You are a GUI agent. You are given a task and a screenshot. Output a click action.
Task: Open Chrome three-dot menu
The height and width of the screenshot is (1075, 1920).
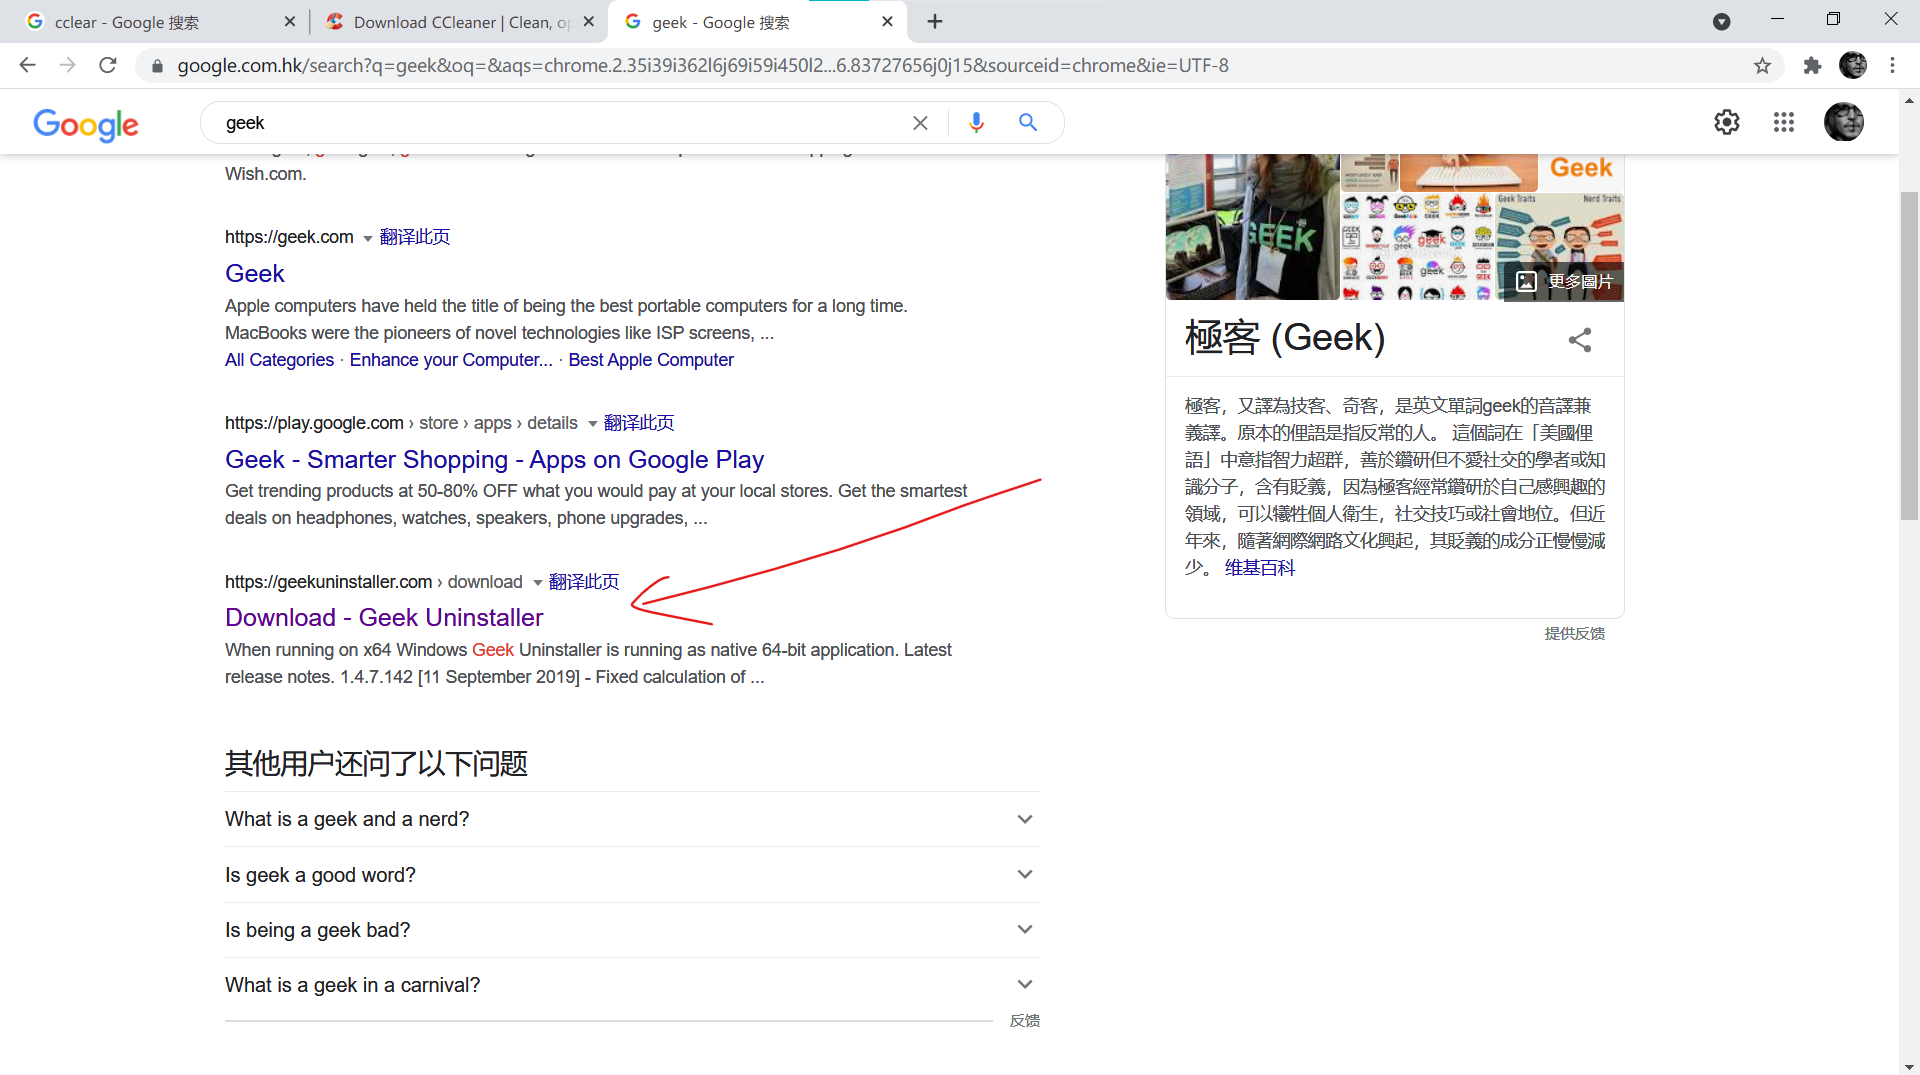[1892, 66]
